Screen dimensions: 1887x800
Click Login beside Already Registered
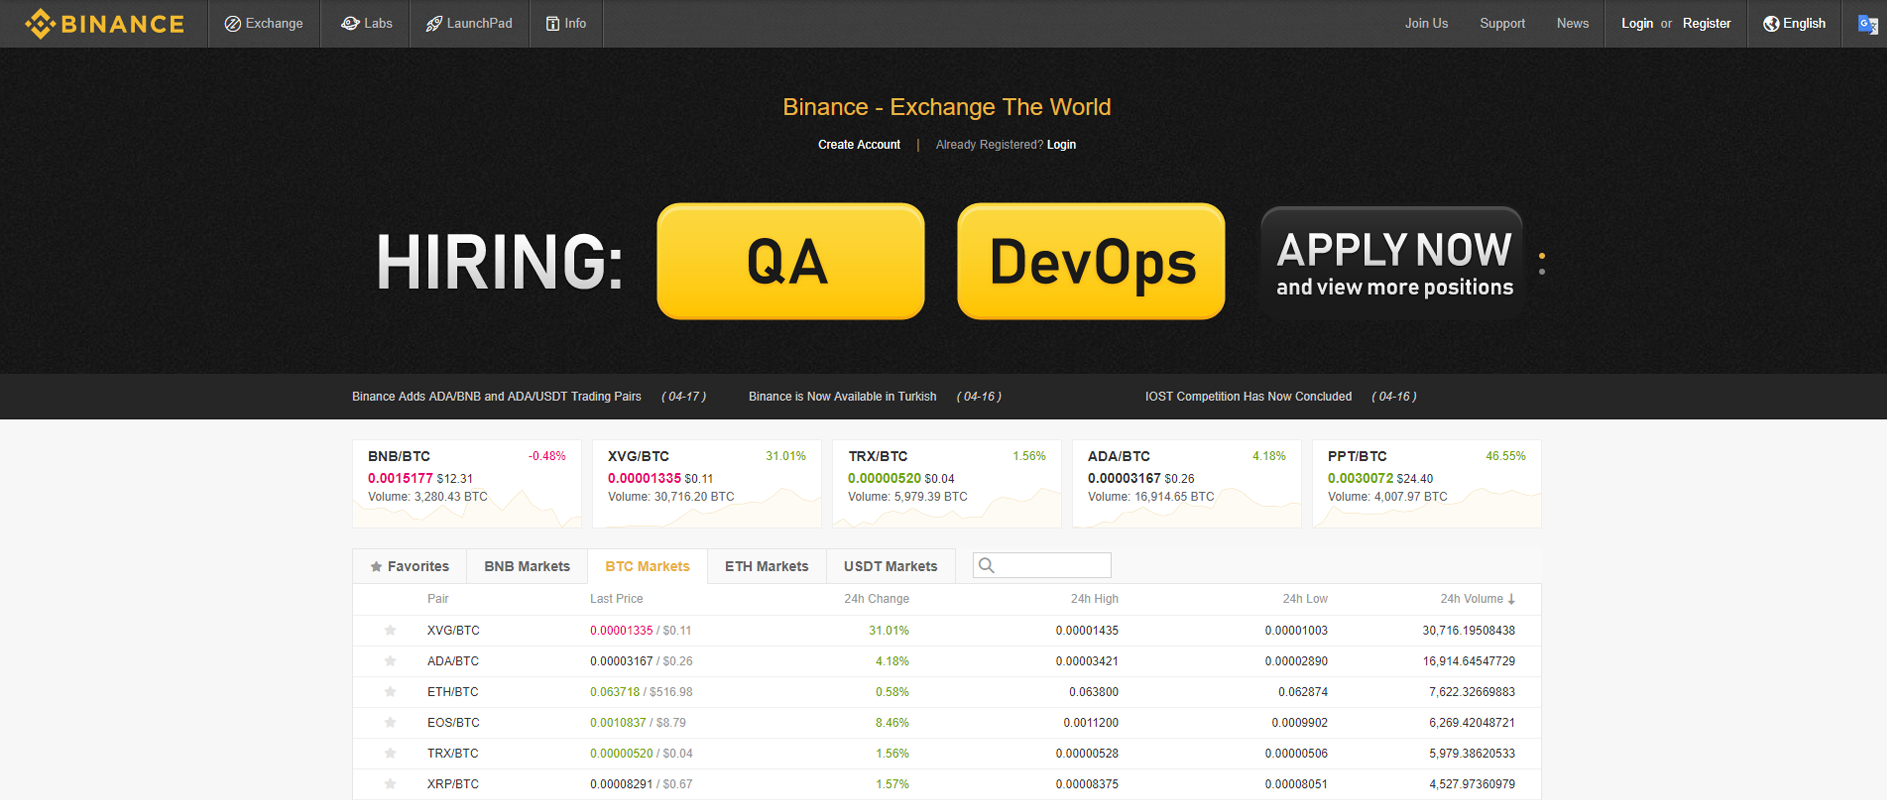tap(1061, 145)
